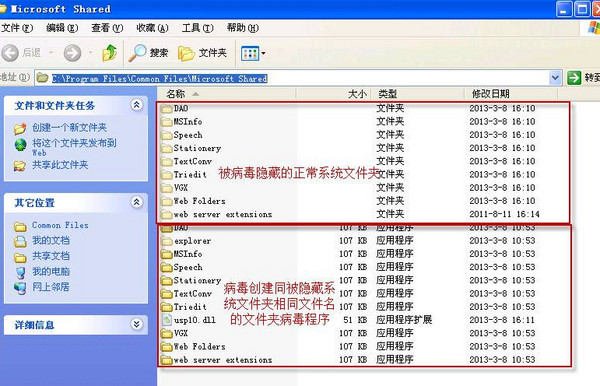The height and width of the screenshot is (386, 600).
Task: Click 将这个文件夹发布到 Web link
Action: (x=74, y=147)
